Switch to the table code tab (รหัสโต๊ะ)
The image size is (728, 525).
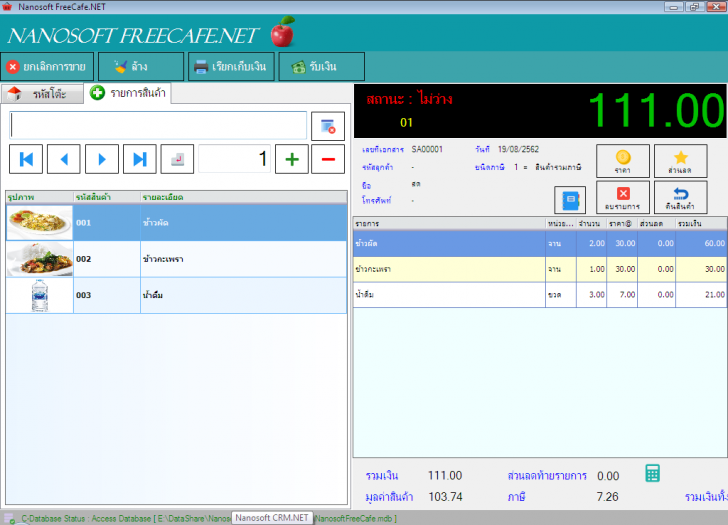pyautogui.click(x=41, y=94)
